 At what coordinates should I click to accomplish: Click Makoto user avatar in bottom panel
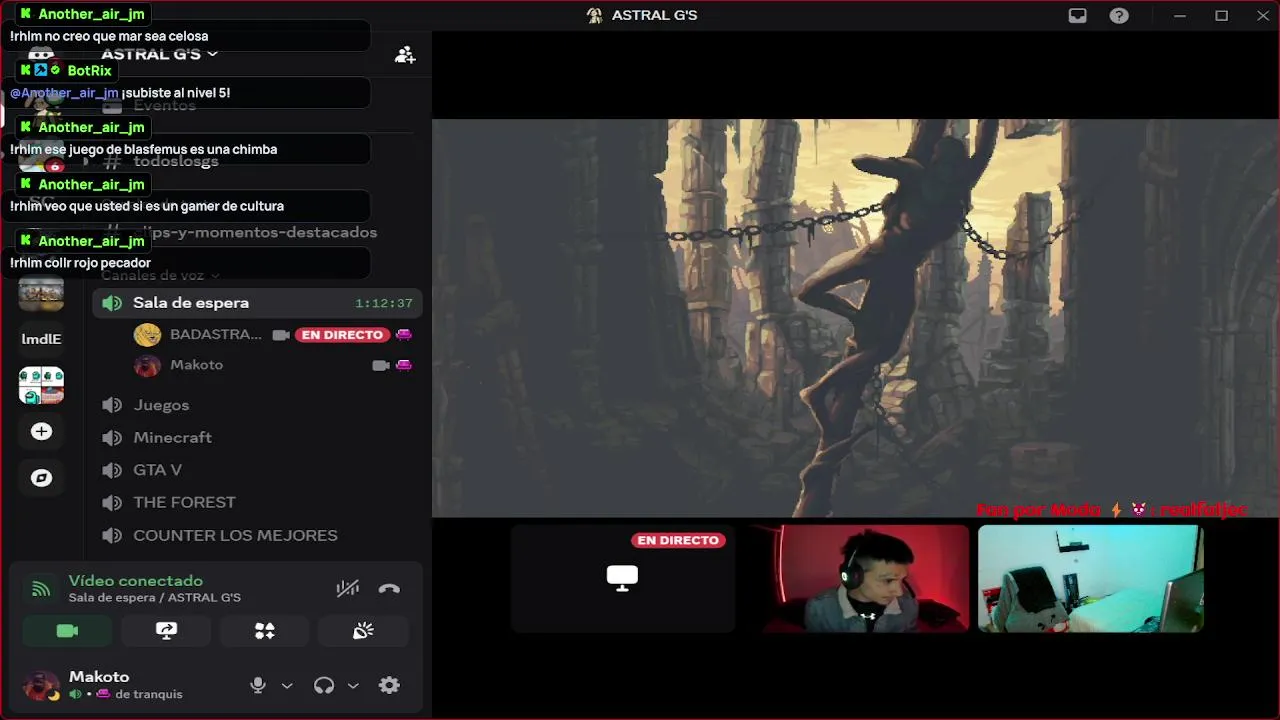pyautogui.click(x=41, y=685)
